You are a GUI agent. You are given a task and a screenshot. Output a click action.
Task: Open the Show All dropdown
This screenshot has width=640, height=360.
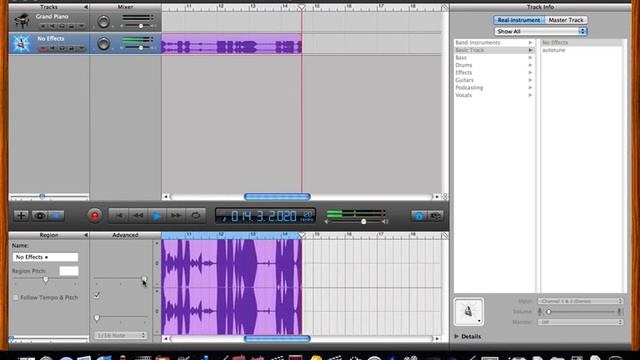click(x=540, y=31)
